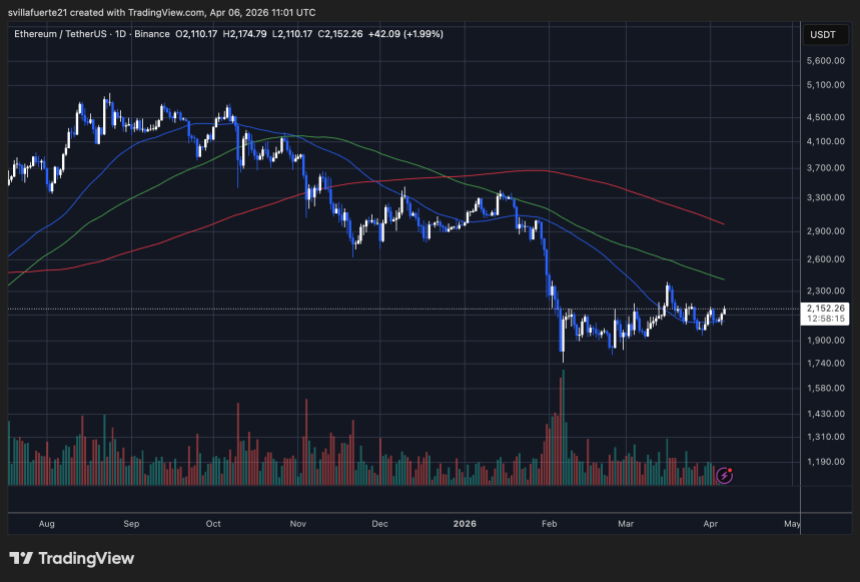
Task: Click the high value H2,174.79 in legend
Action: click(x=245, y=34)
